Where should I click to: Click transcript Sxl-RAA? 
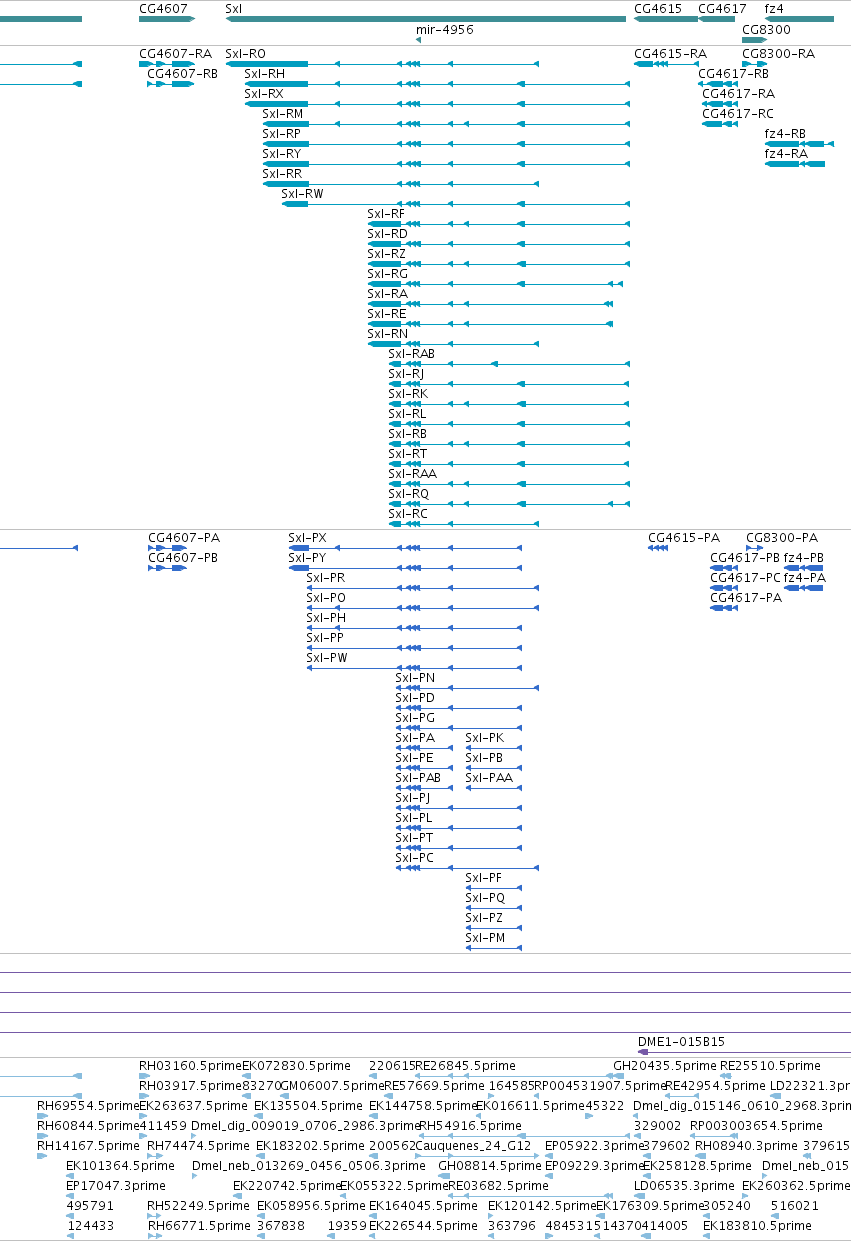412,473
